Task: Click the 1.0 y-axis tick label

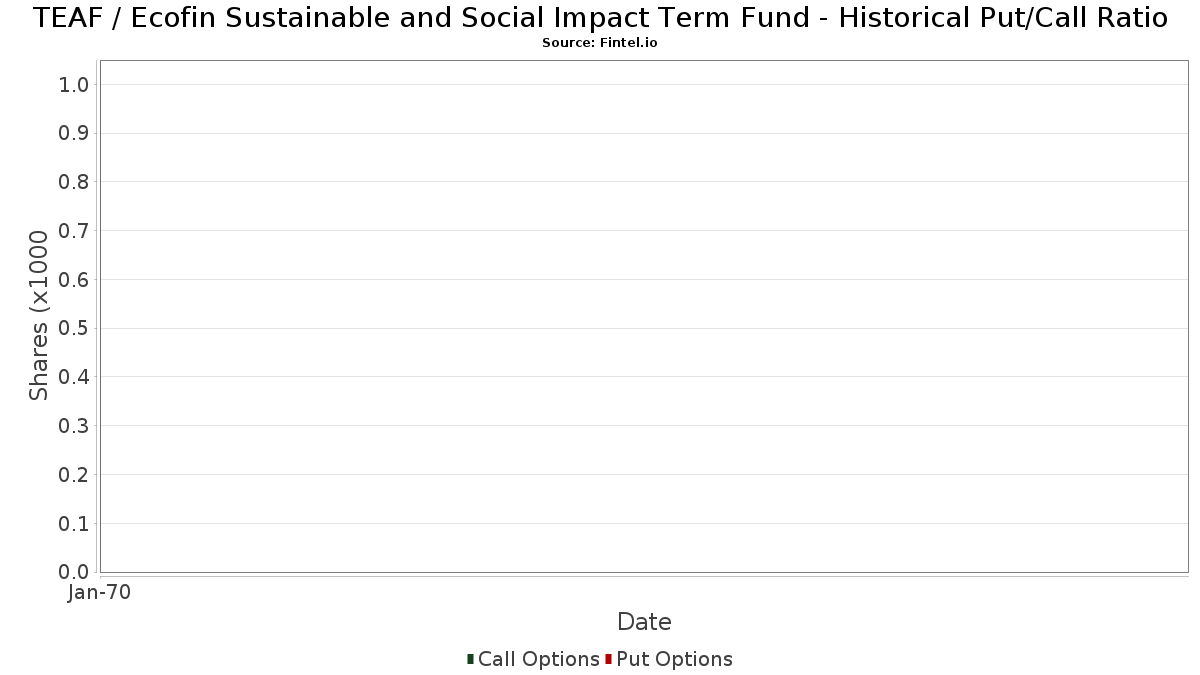Action: click(74, 85)
